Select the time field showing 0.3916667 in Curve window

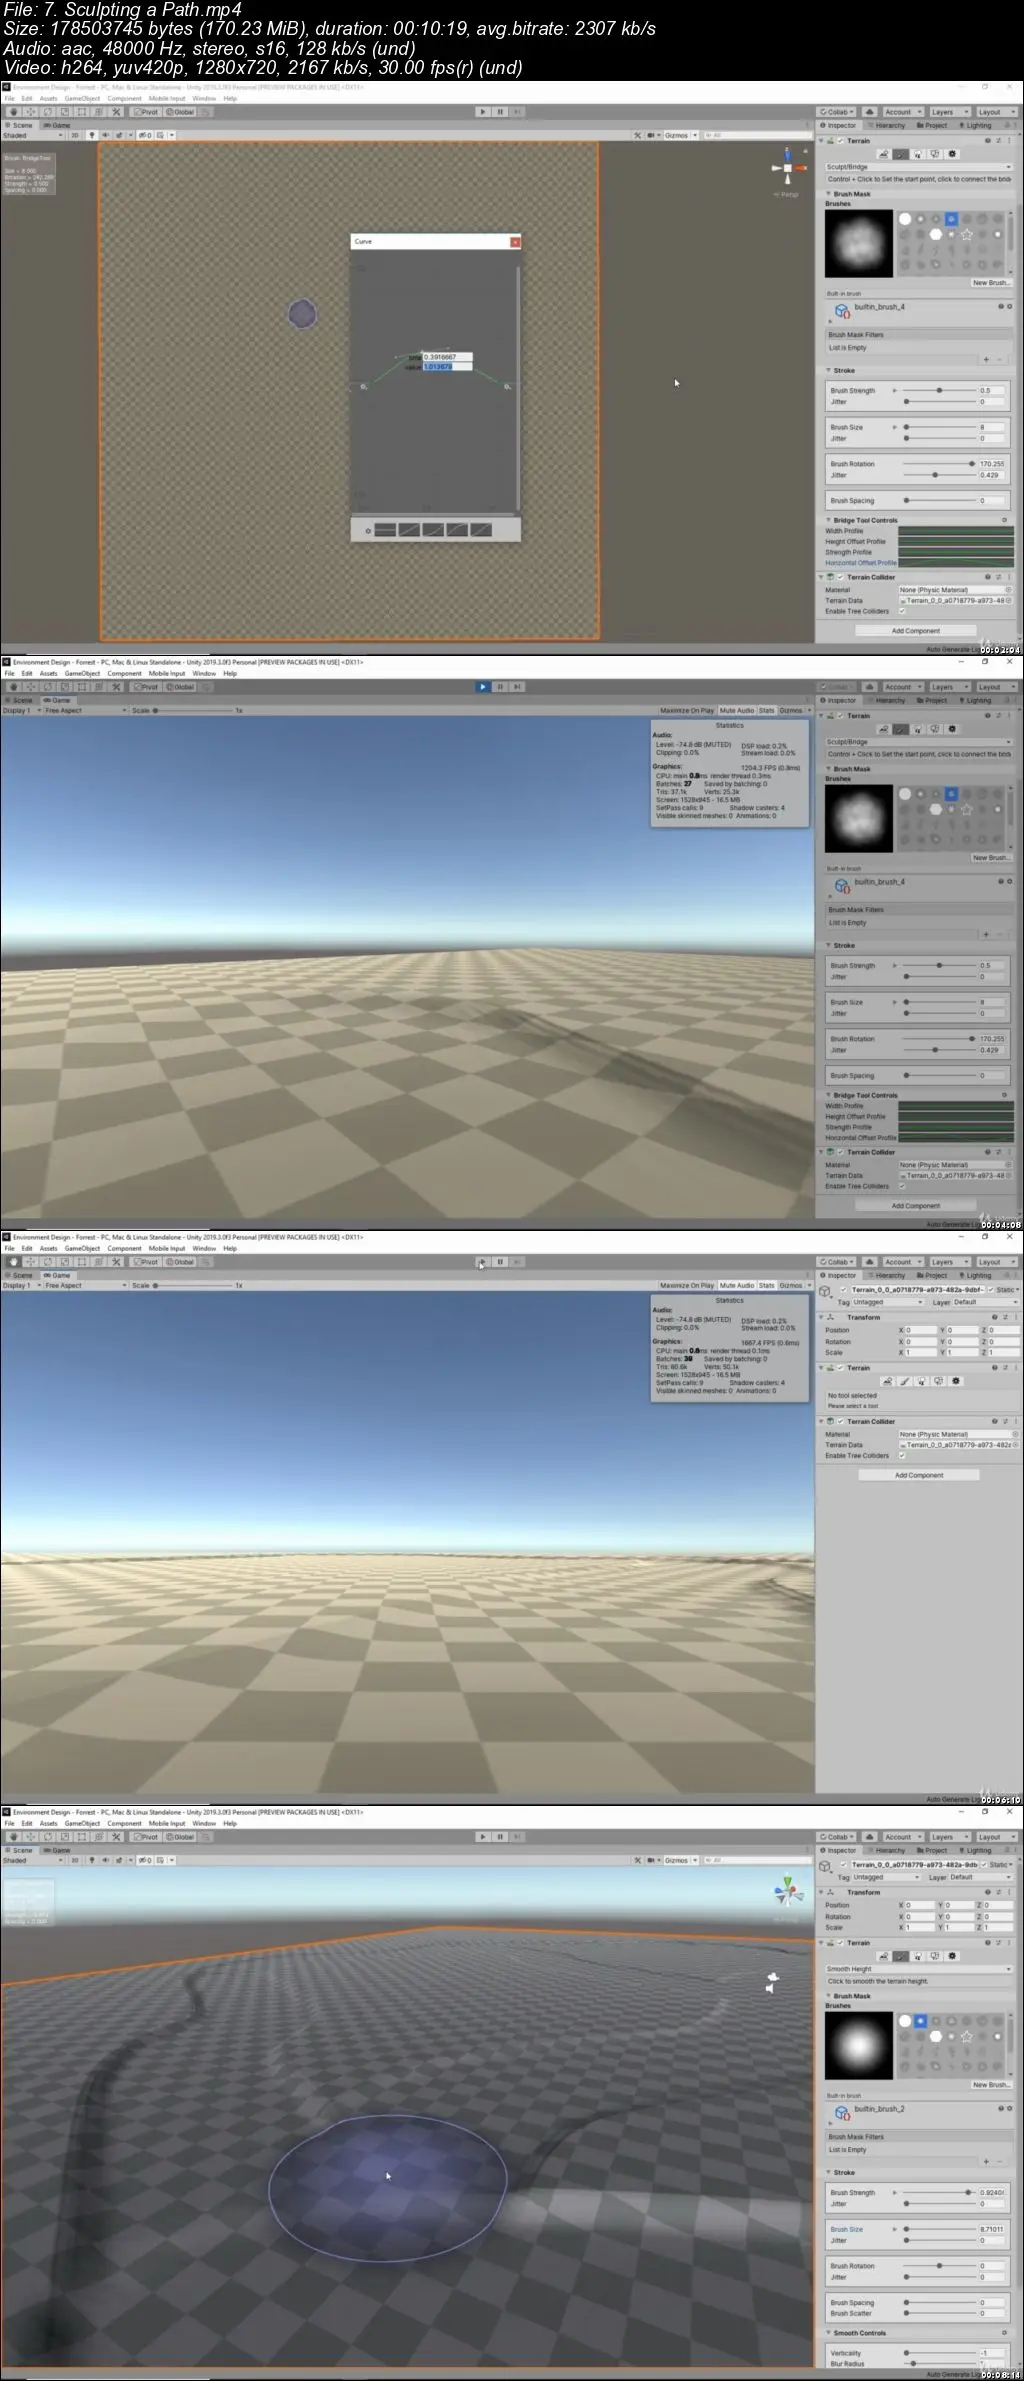click(446, 357)
